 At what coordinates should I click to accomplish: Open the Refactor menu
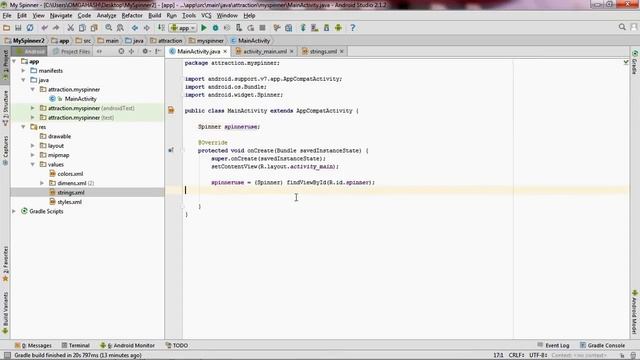132,16
